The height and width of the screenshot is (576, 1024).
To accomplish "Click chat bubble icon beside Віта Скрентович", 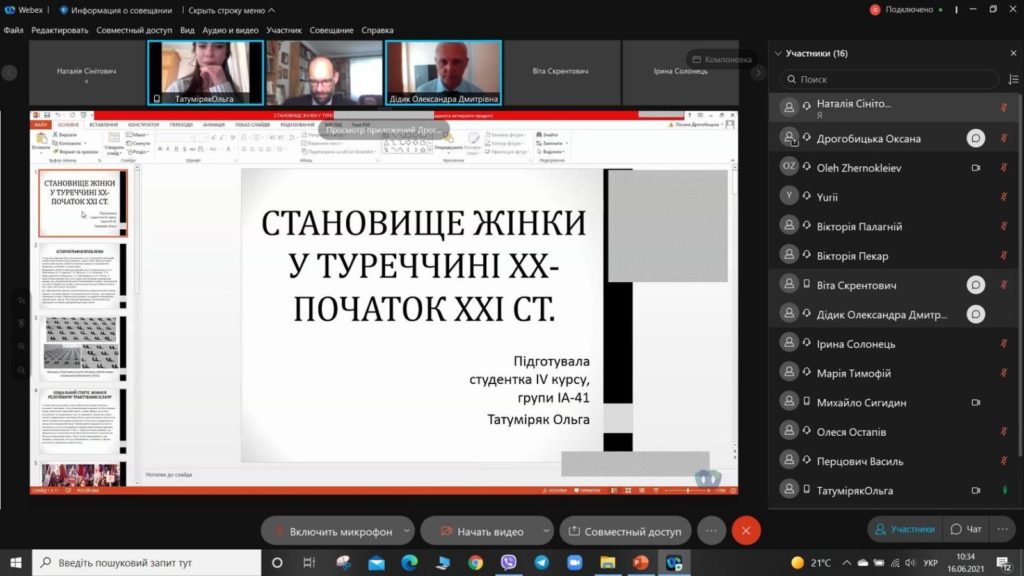I will click(975, 285).
